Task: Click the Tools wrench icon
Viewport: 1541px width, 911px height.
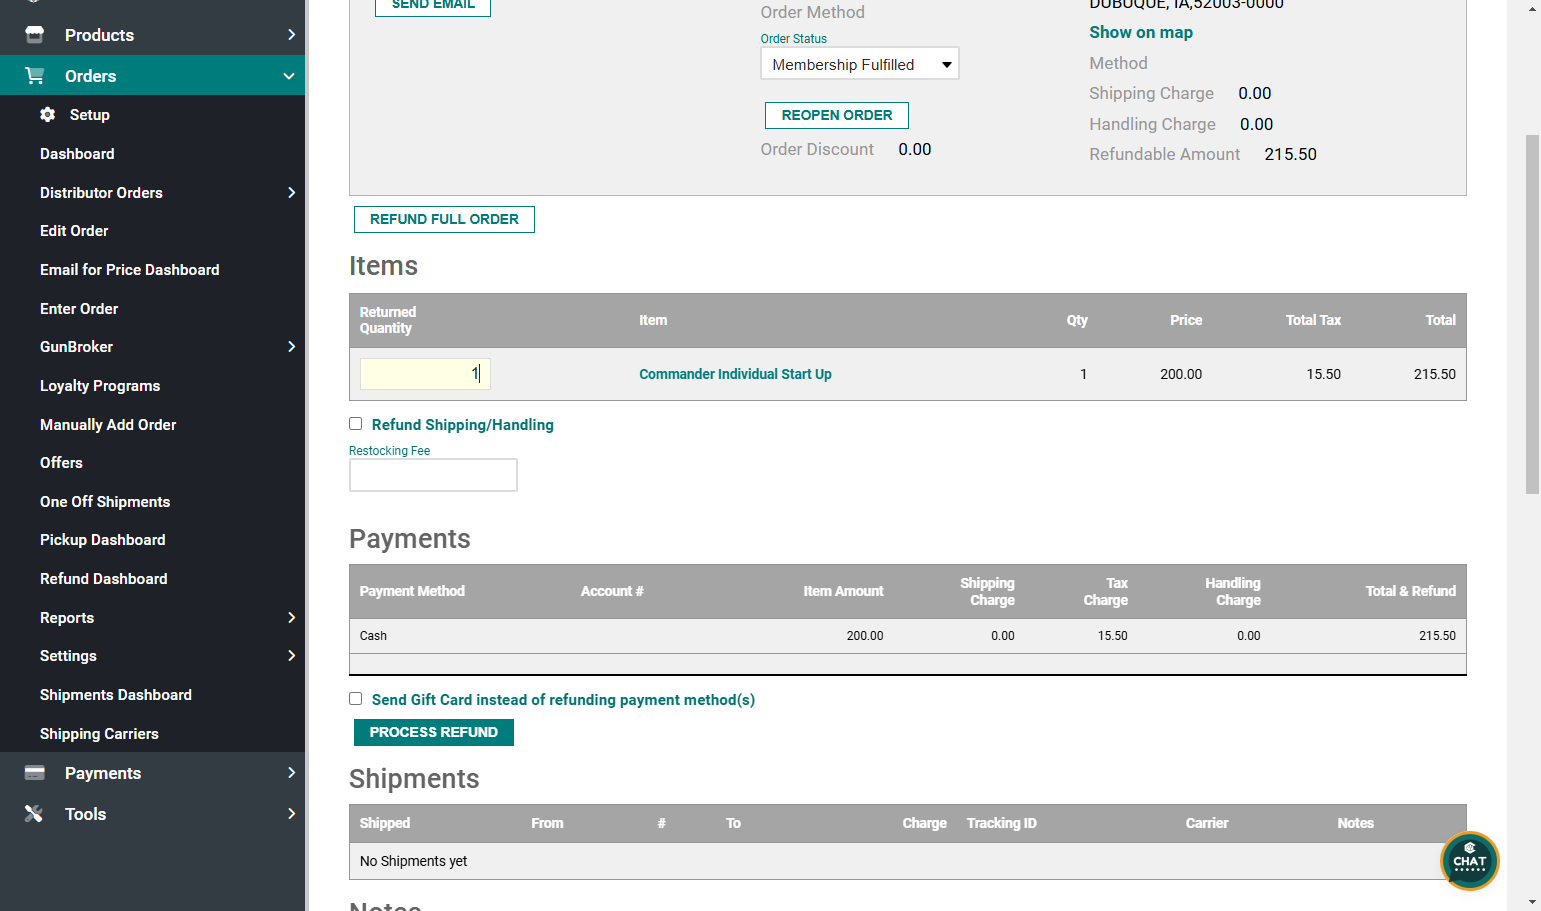Action: pyautogui.click(x=34, y=814)
